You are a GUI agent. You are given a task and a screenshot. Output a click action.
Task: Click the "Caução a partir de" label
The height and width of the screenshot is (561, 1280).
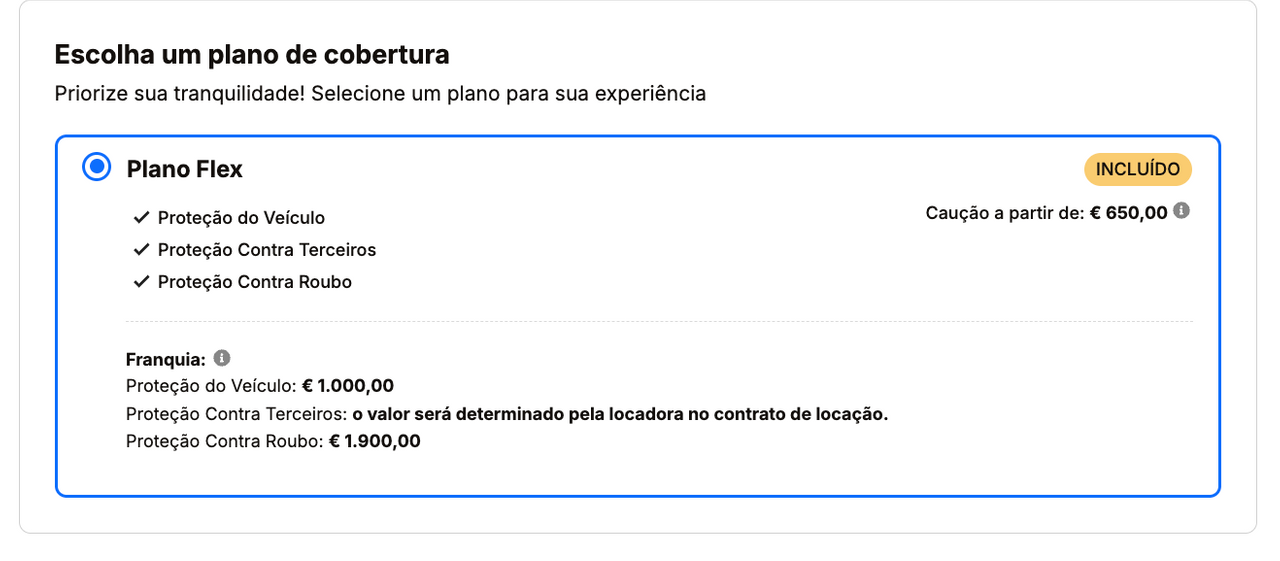coord(1005,213)
